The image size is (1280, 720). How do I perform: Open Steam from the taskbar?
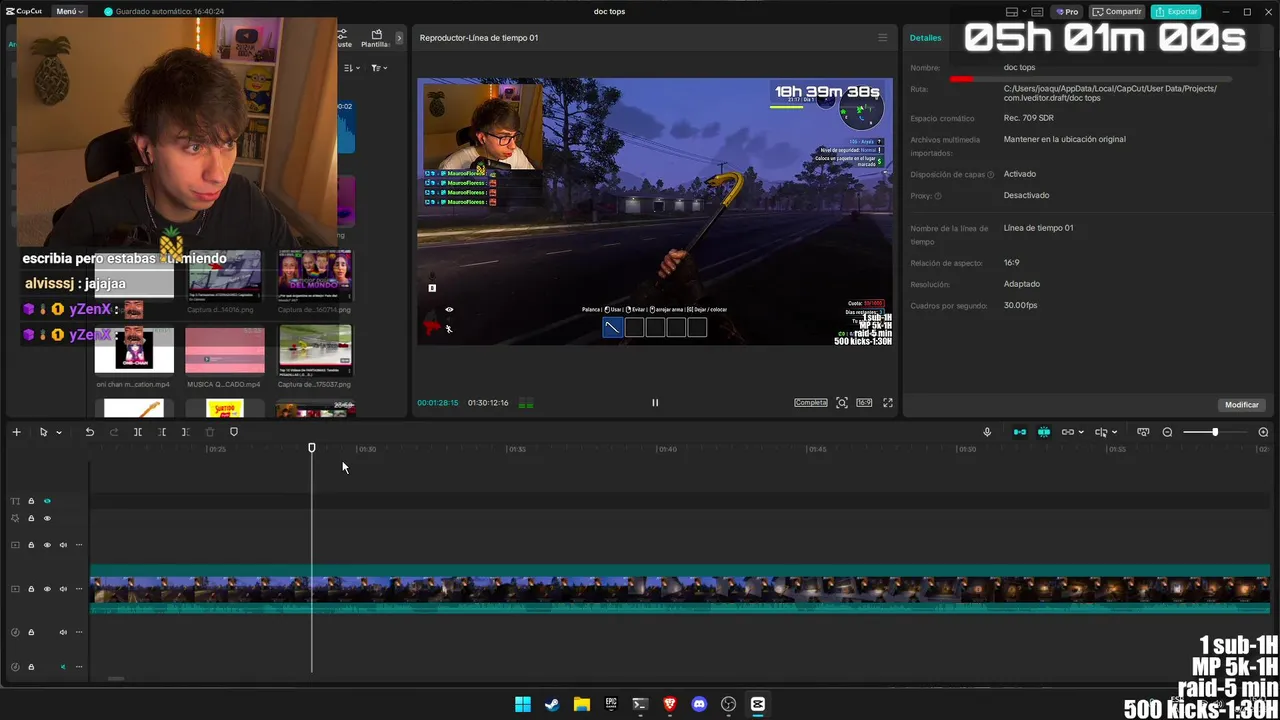[552, 704]
